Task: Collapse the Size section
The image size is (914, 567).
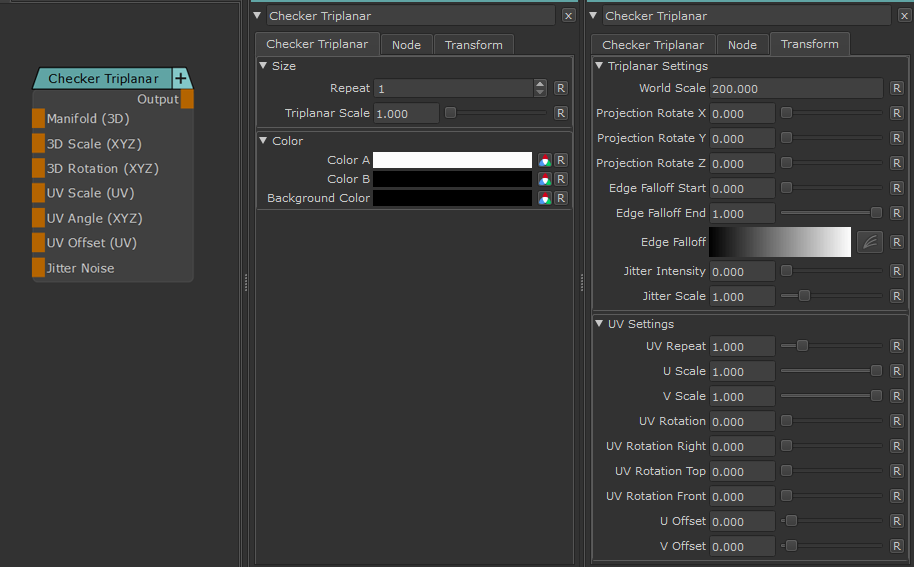Action: tap(263, 66)
